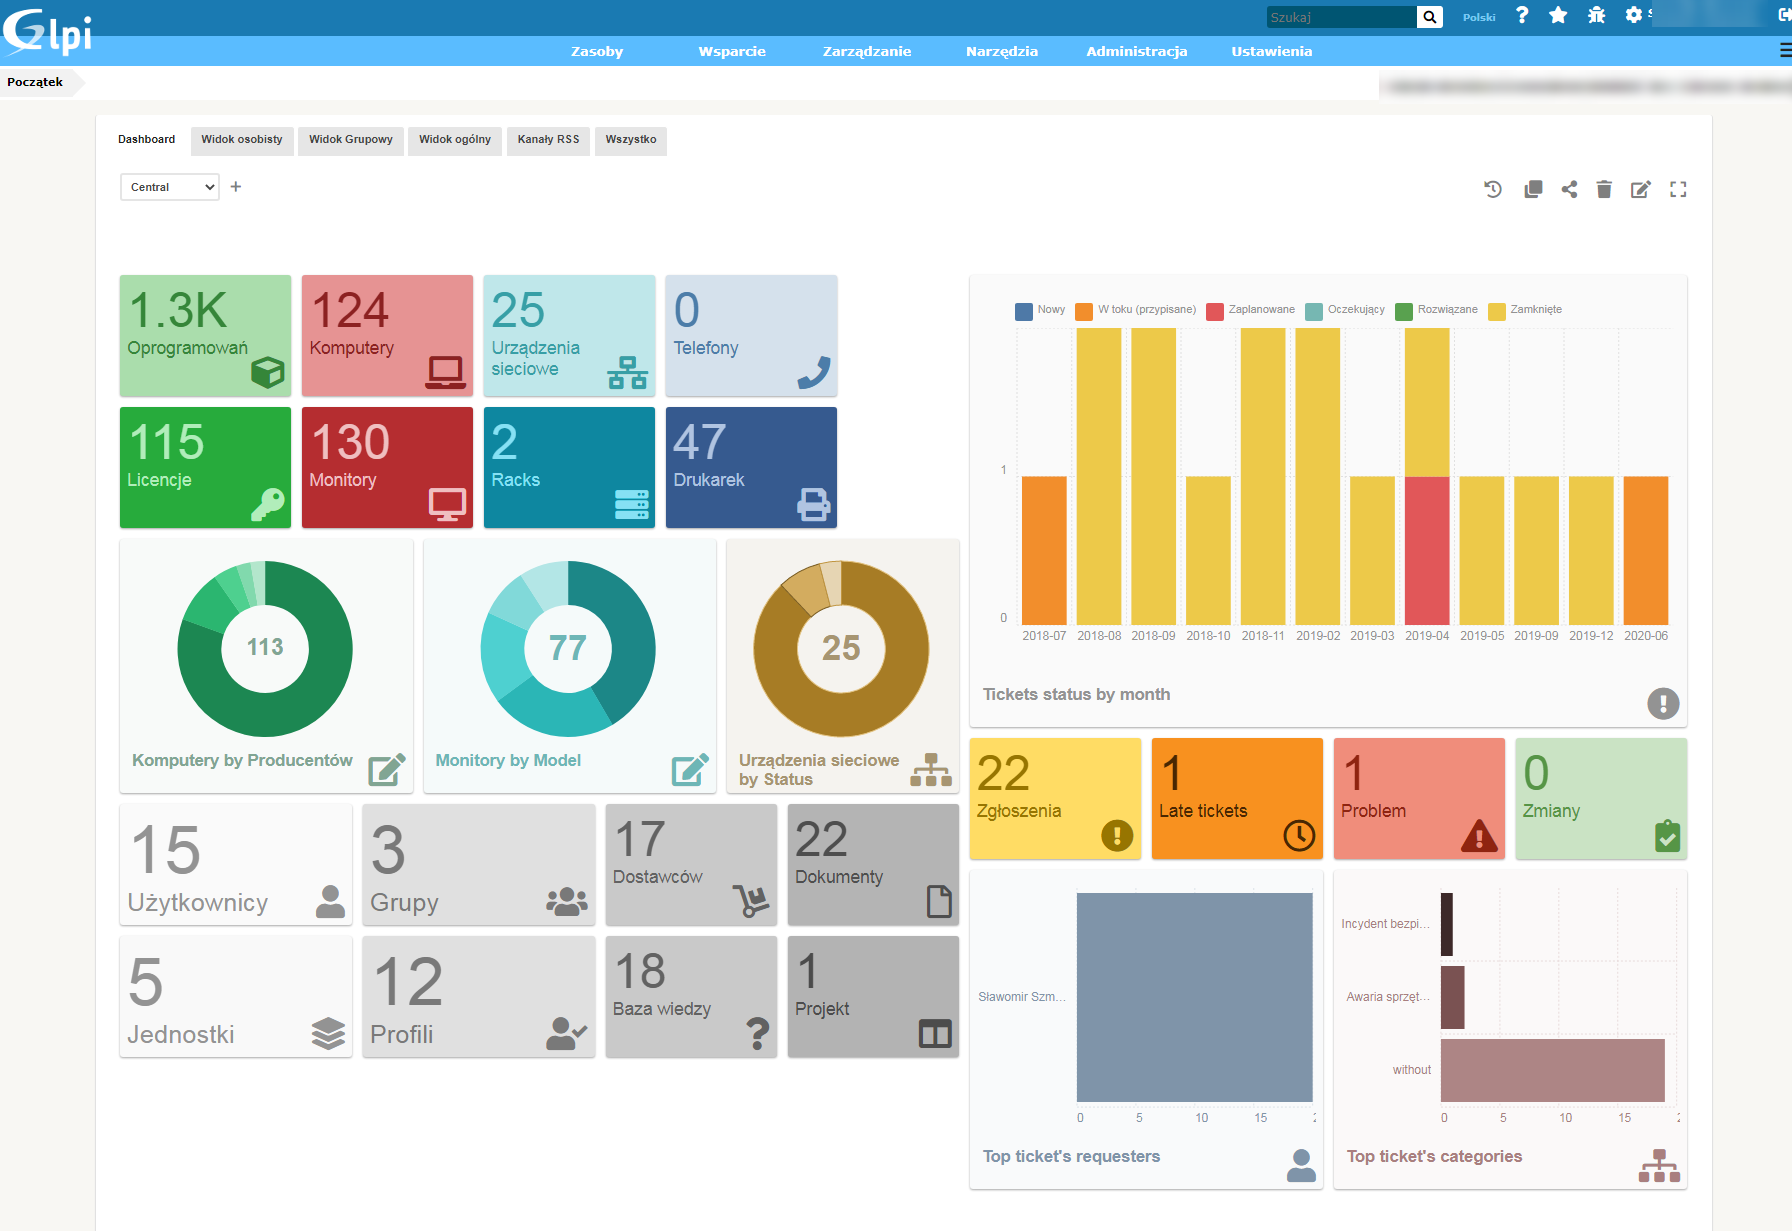Expand the hamburger menu at right
This screenshot has height=1231, width=1792.
(1784, 51)
